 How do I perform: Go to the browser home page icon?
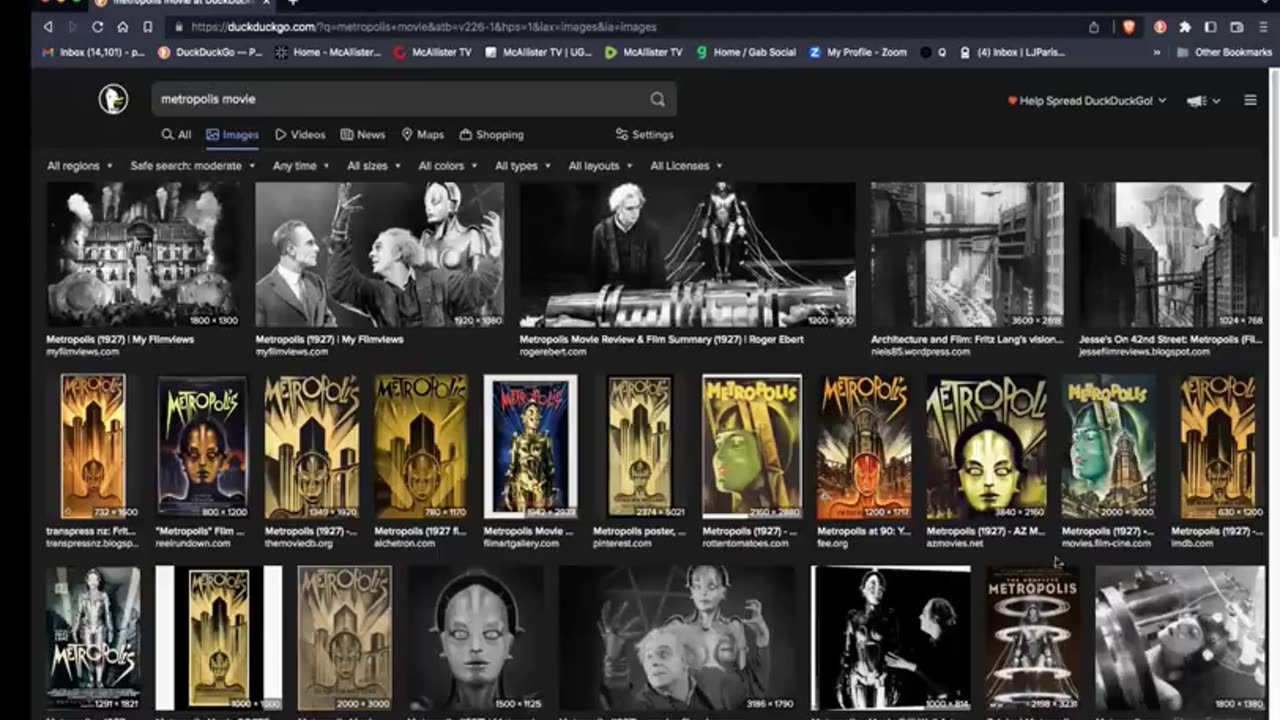coord(123,27)
